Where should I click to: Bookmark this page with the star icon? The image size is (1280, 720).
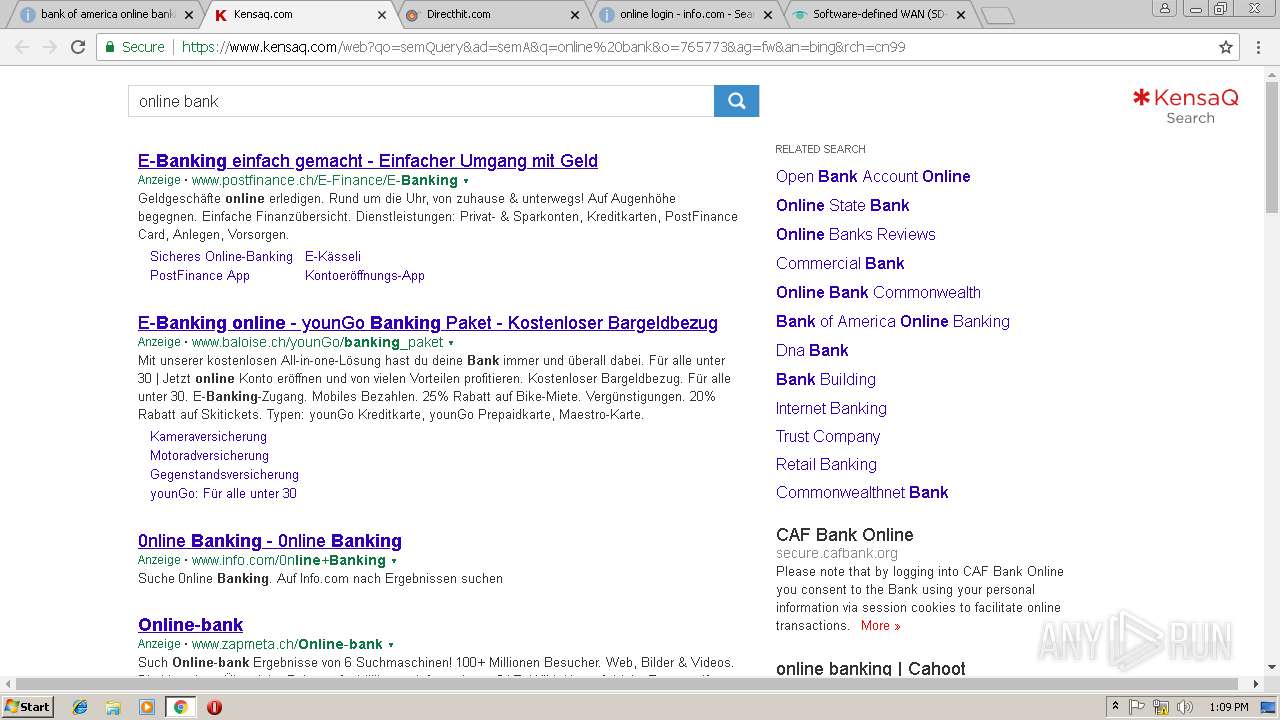click(x=1226, y=47)
